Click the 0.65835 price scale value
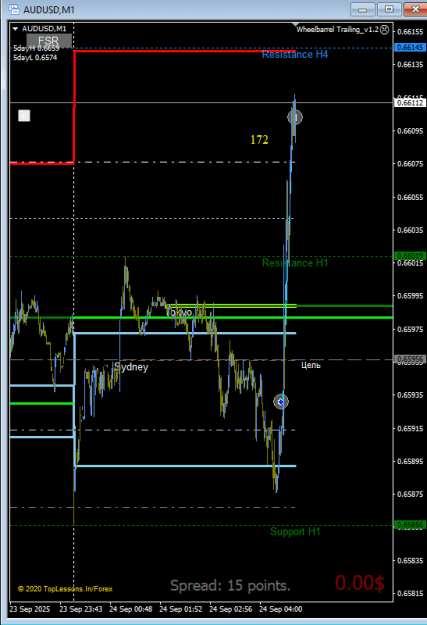This screenshot has height=625, width=427. [410, 560]
